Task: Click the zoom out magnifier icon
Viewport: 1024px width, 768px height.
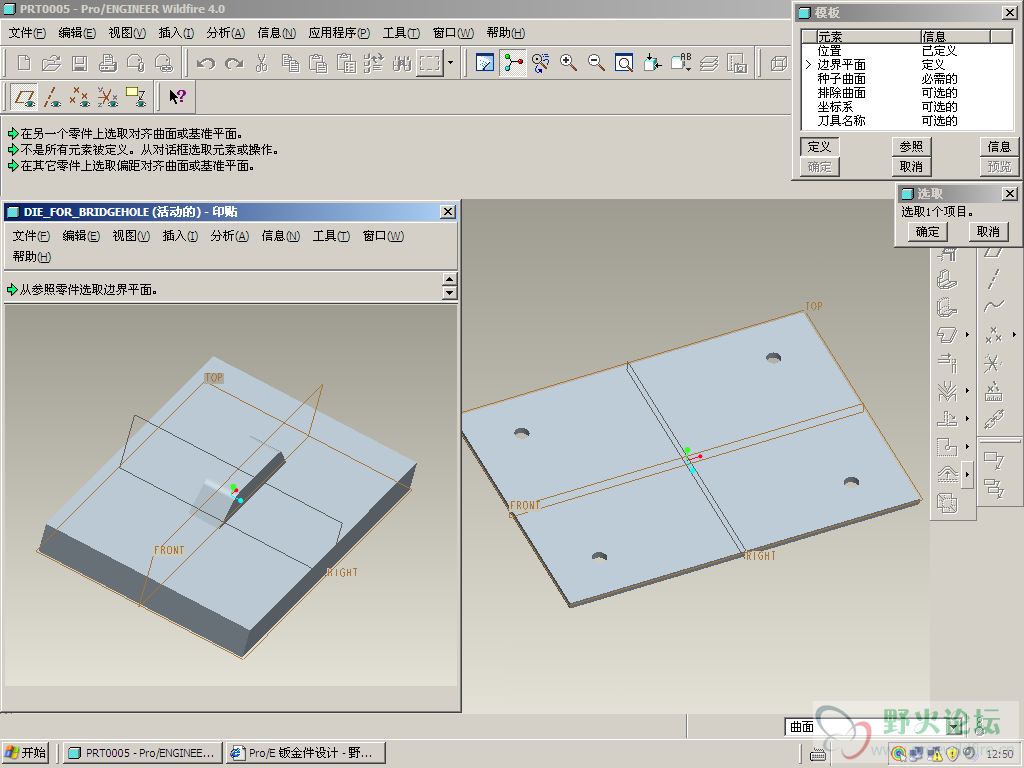Action: (596, 63)
